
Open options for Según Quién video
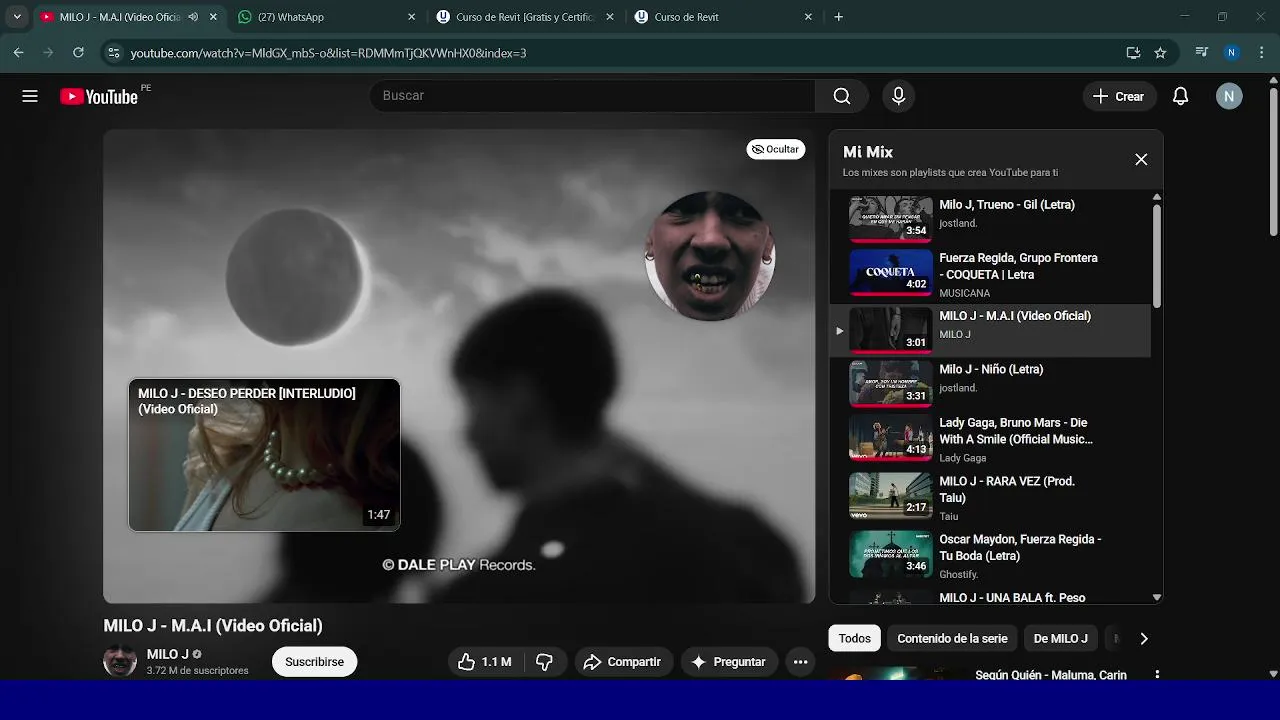coord(1157,675)
